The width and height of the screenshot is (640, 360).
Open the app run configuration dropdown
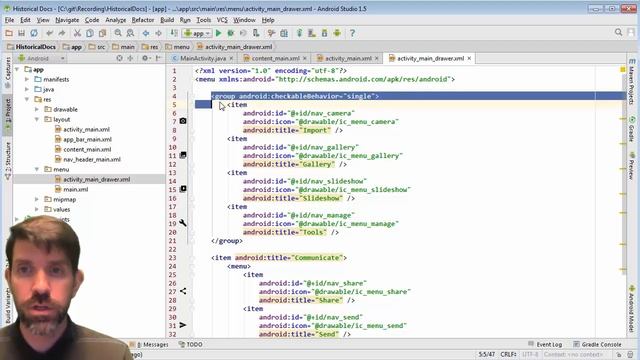(x=197, y=33)
